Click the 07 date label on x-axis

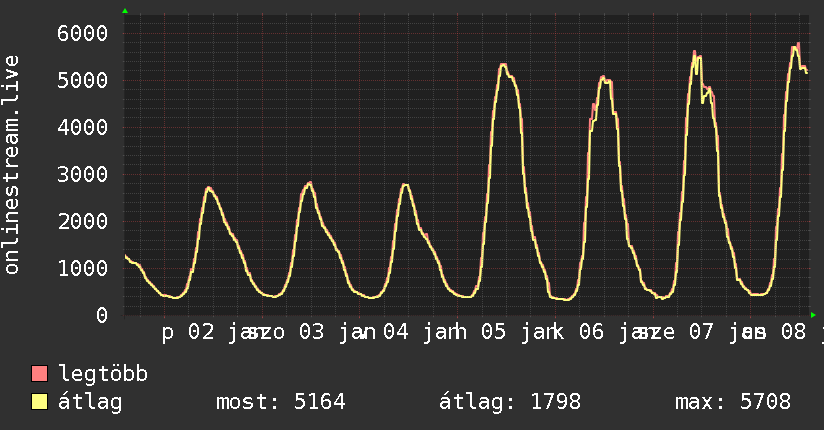[702, 332]
